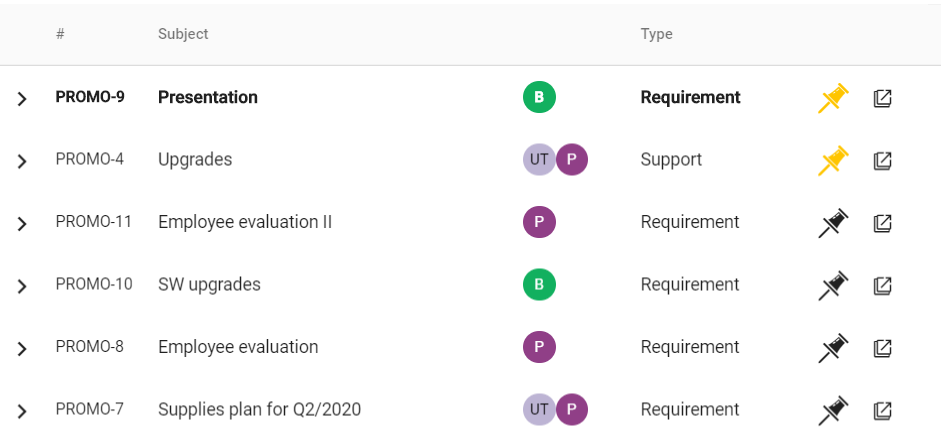Open PROMO-9 Presentation in new window
The width and height of the screenshot is (941, 441).
click(x=882, y=98)
